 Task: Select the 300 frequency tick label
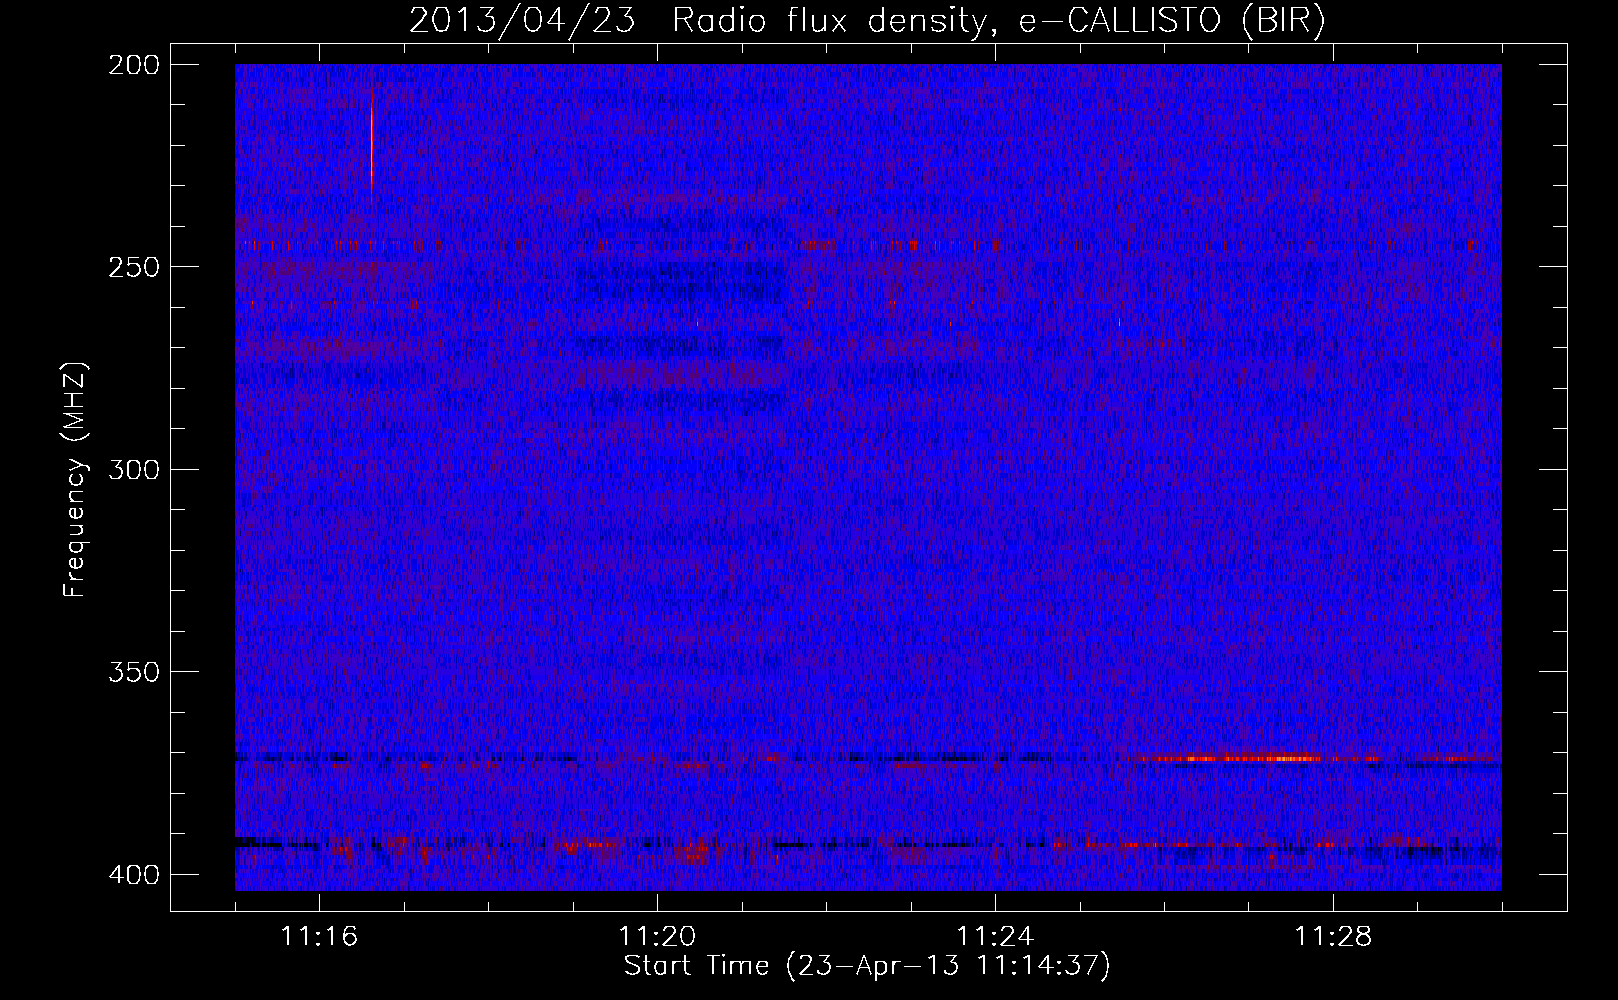click(x=134, y=469)
